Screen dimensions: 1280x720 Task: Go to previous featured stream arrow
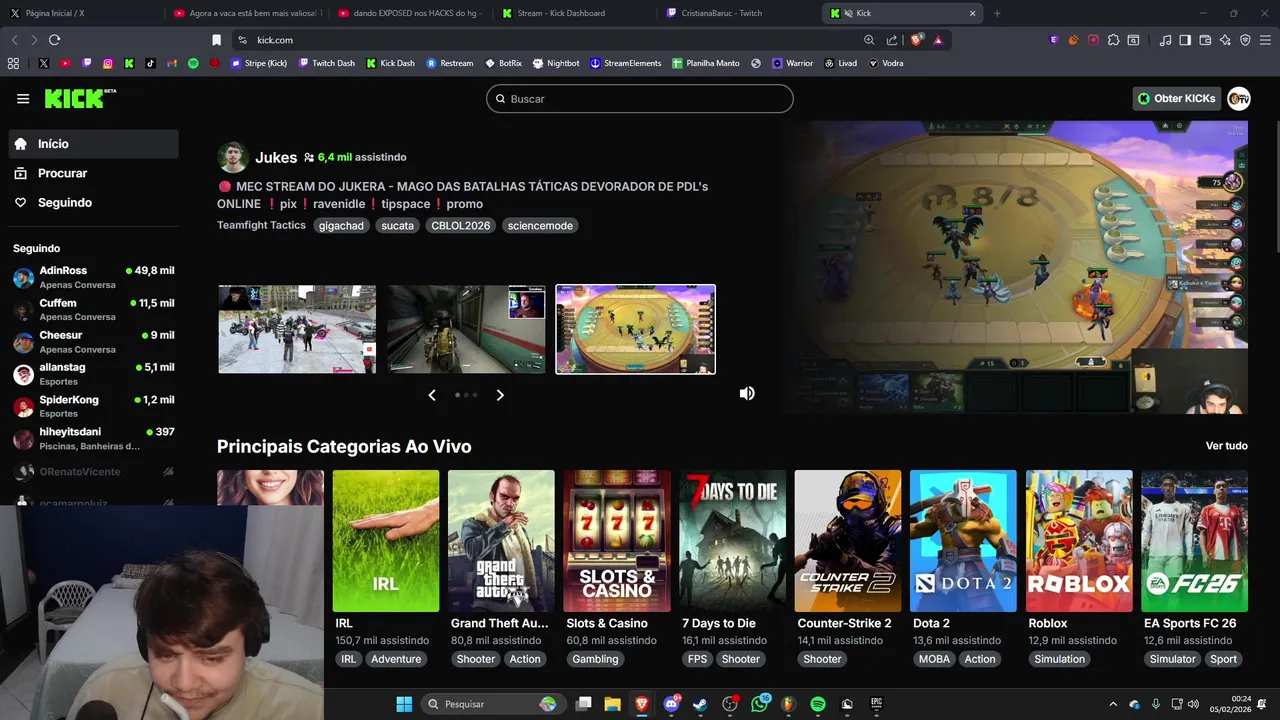432,395
